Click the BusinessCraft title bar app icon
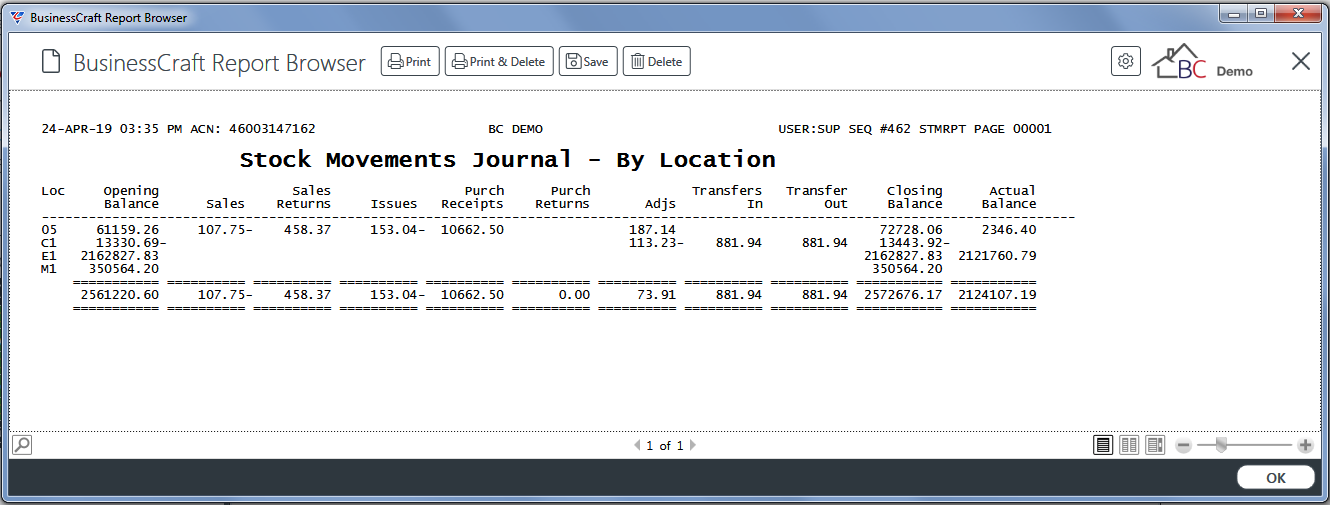Image resolution: width=1330 pixels, height=505 pixels. (x=17, y=17)
